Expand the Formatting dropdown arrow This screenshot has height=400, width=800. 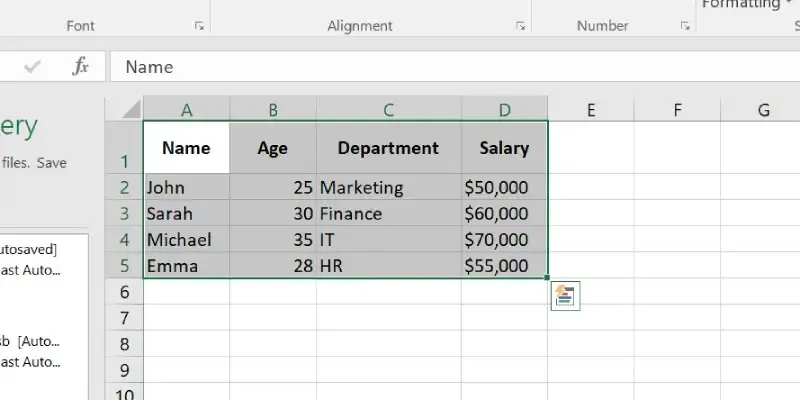click(x=788, y=4)
